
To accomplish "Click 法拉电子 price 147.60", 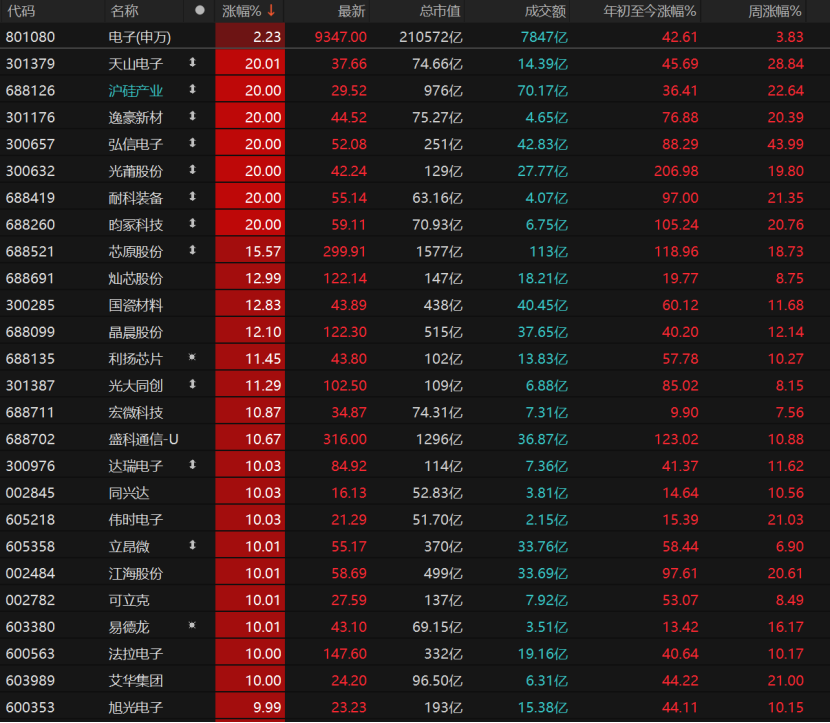I will (x=345, y=654).
